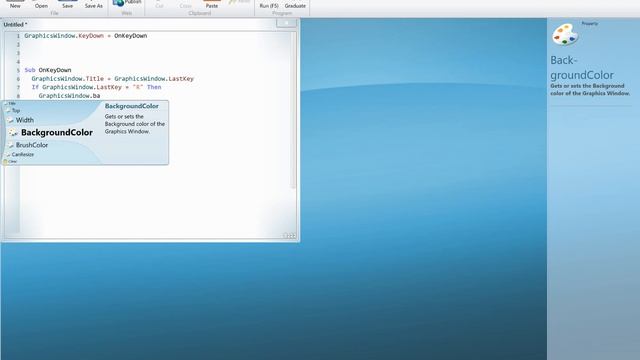Viewport: 640px width, 360px height.
Task: Place cursor on line 1 KeyDown code
Action: 86,36
